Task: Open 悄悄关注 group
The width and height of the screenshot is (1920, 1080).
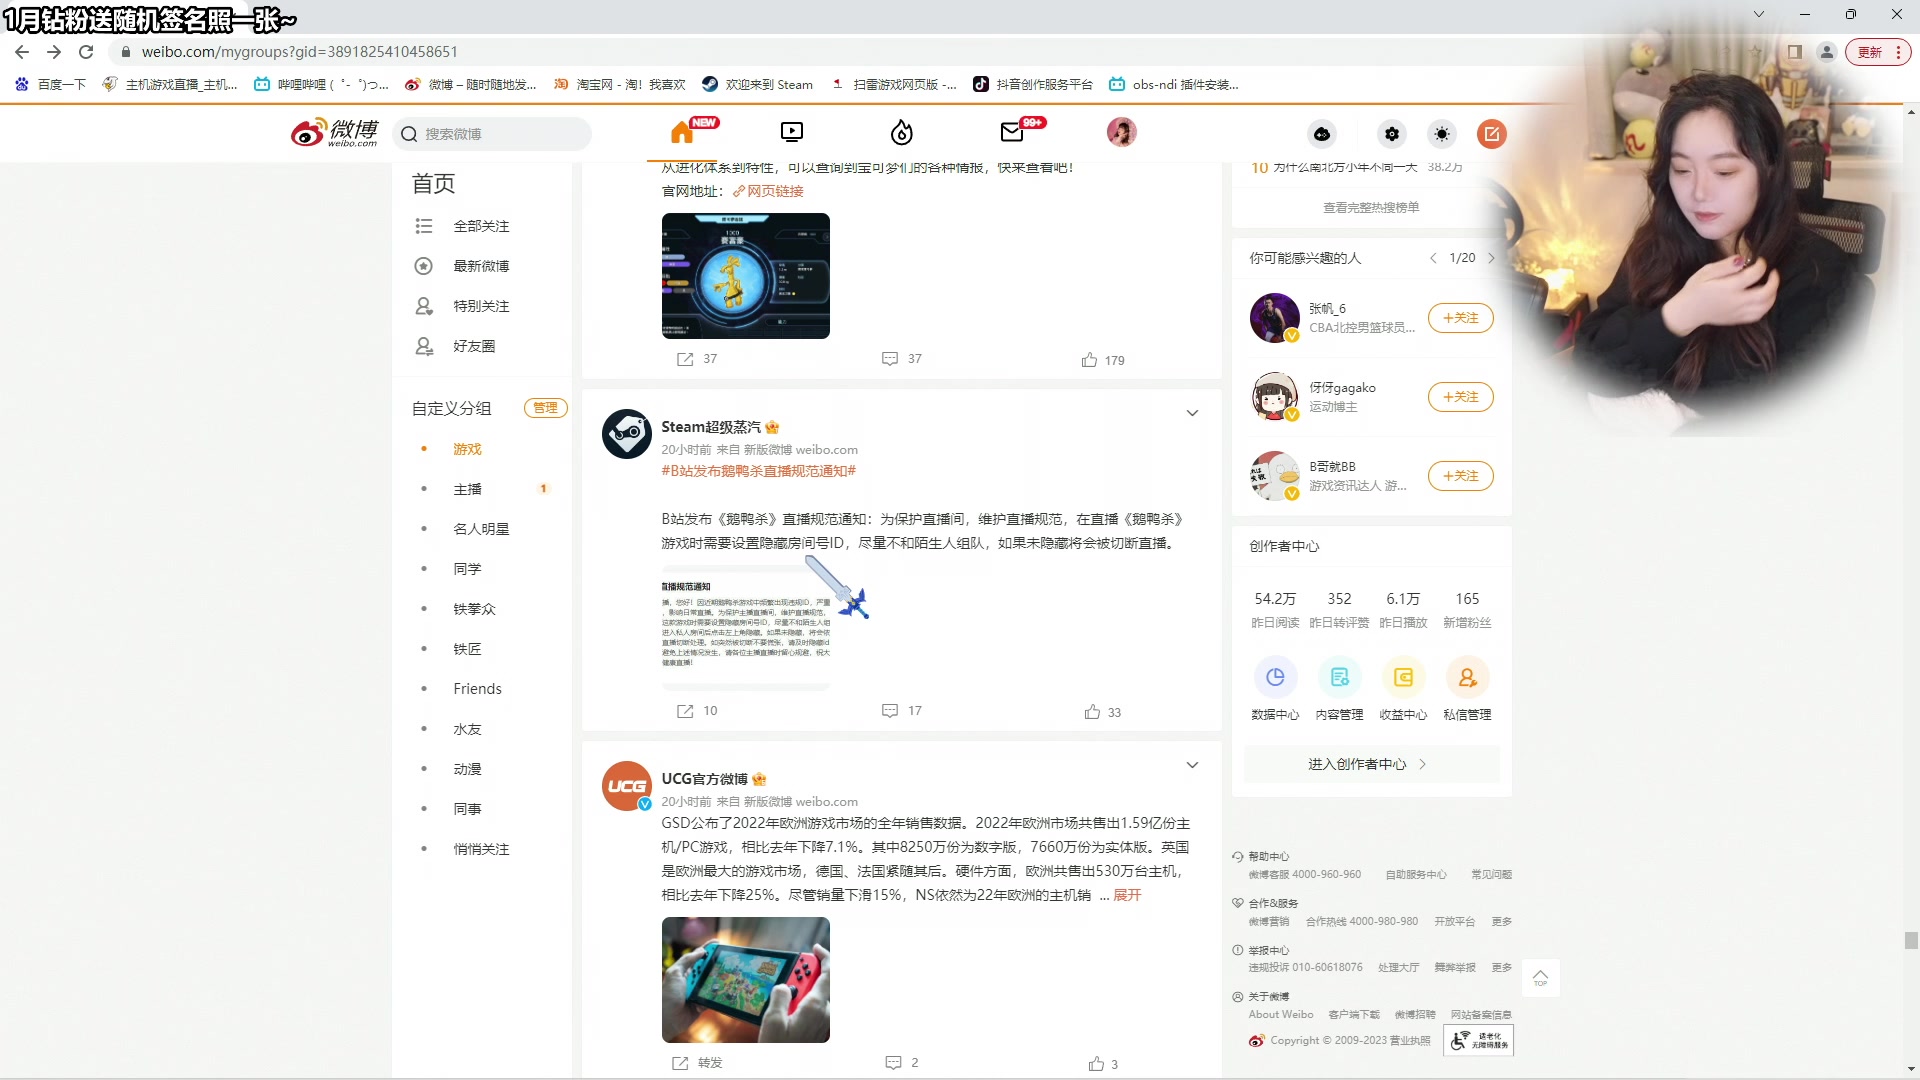Action: [481, 849]
